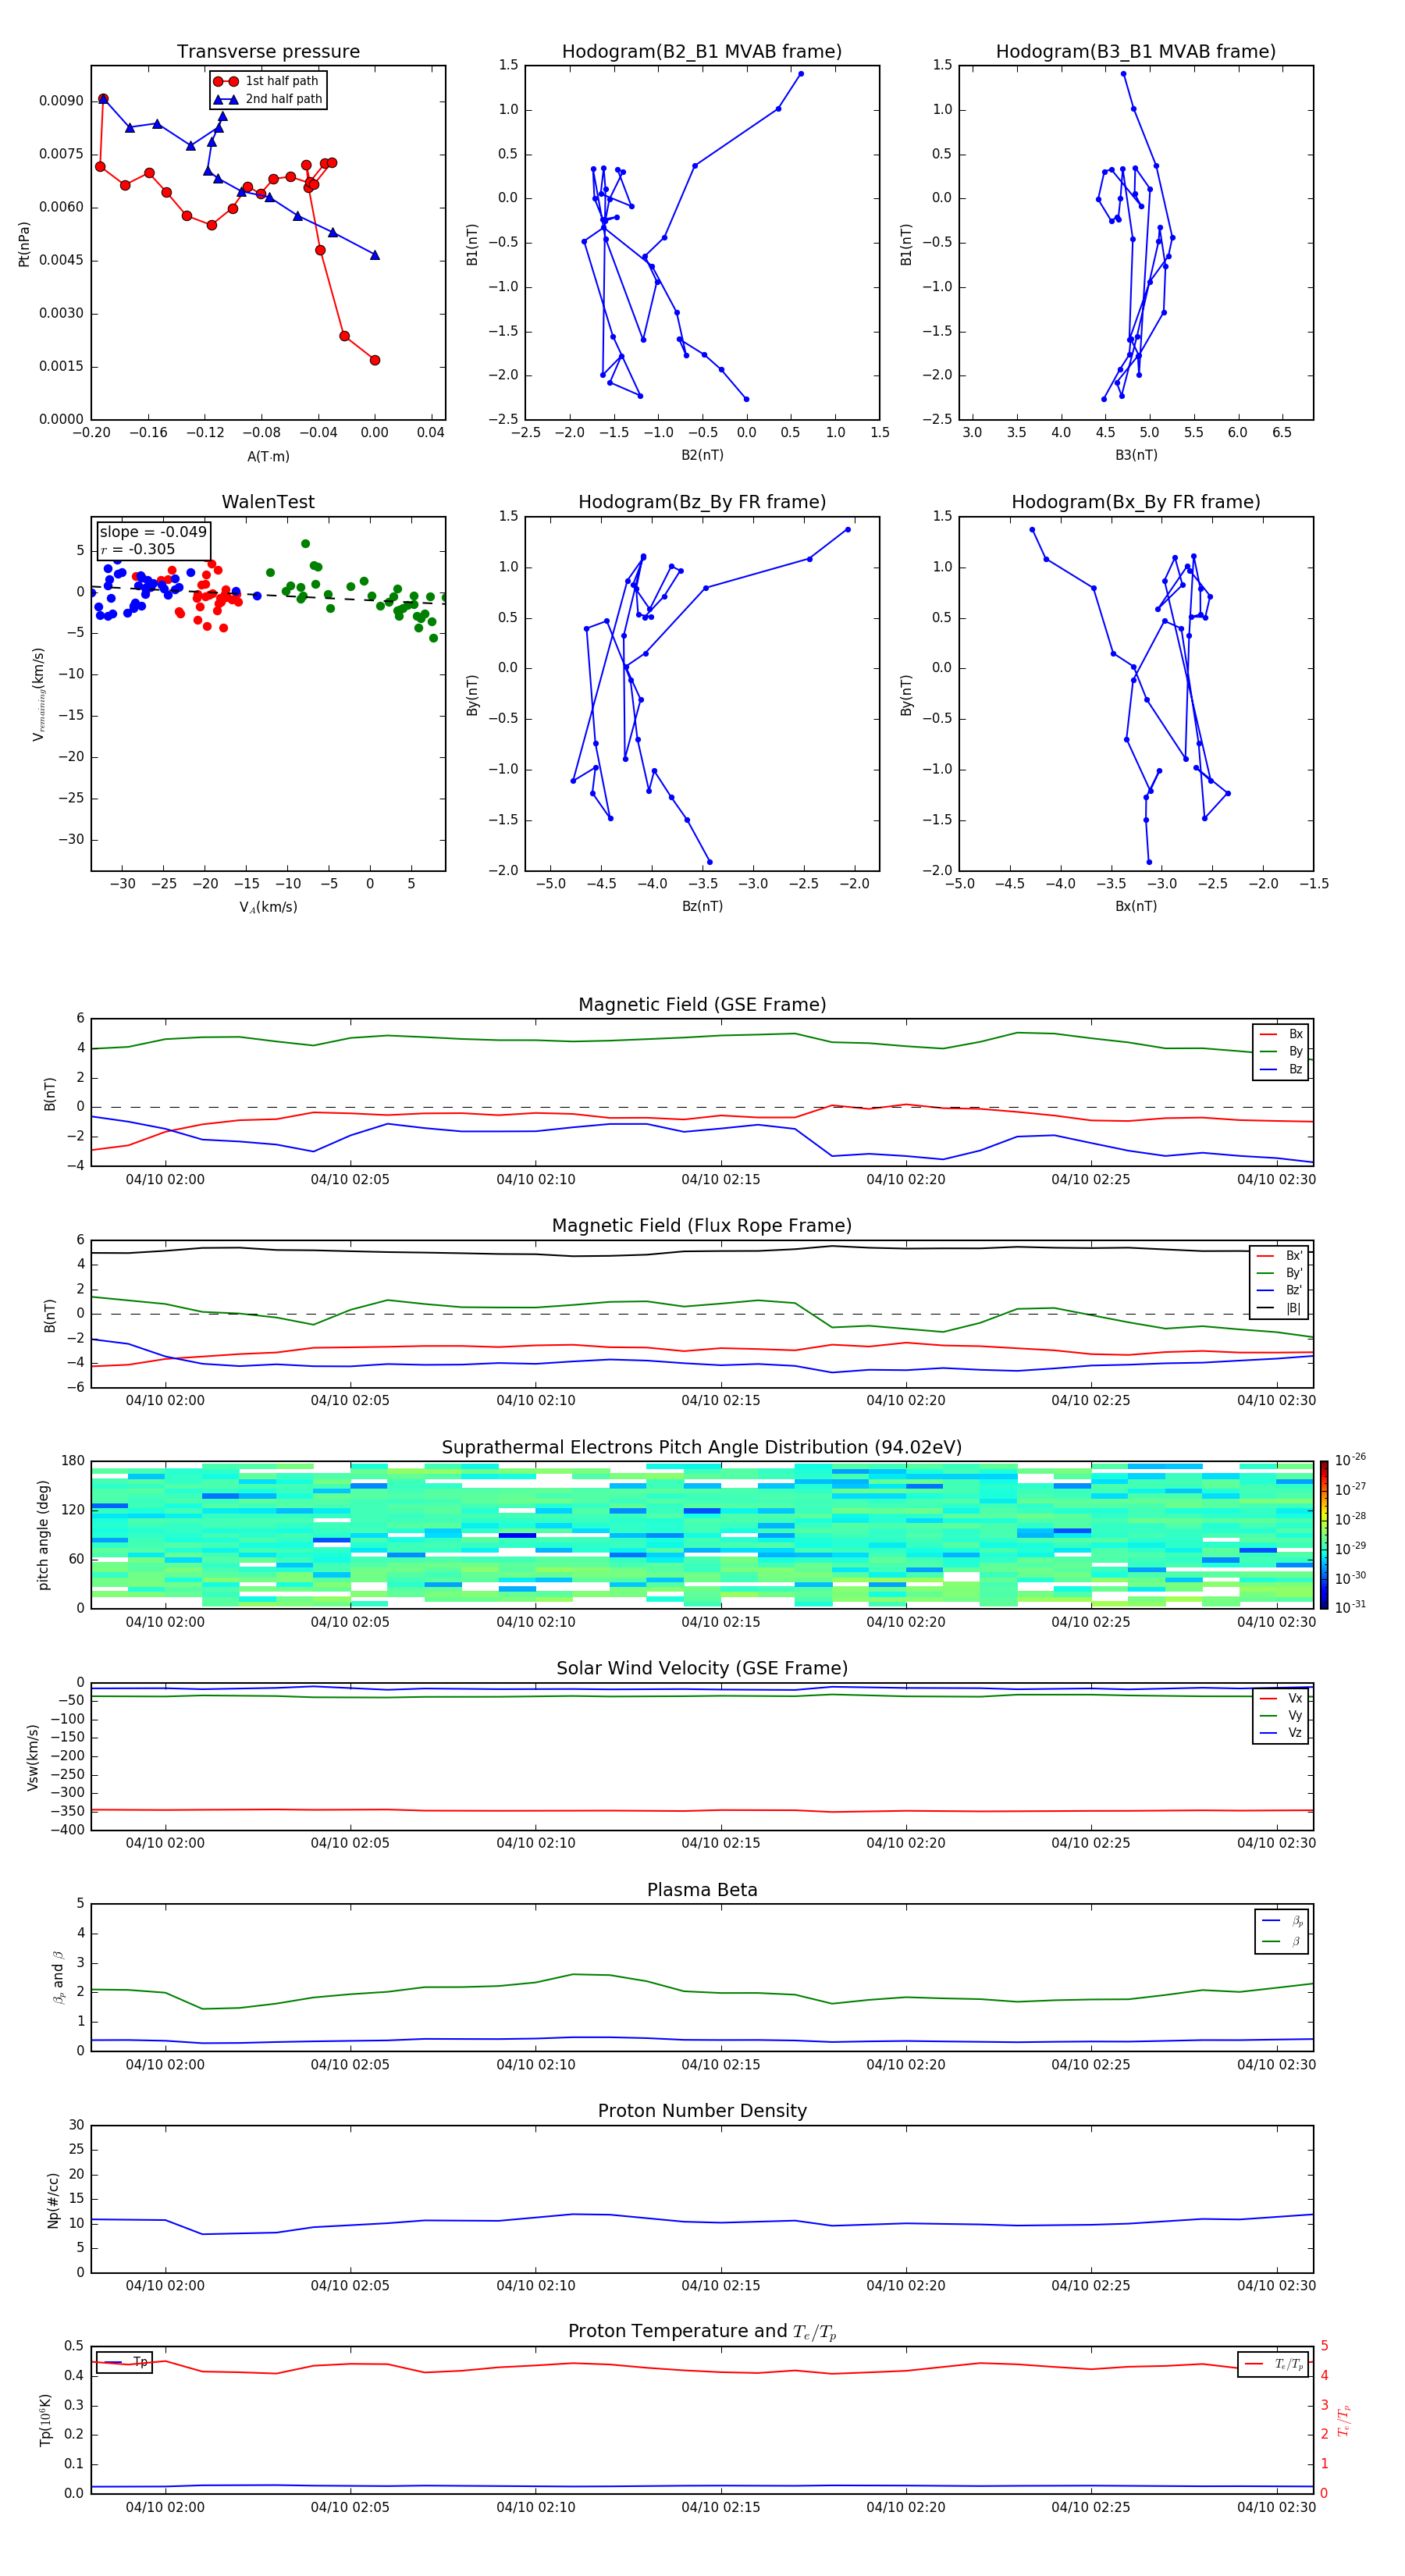The height and width of the screenshot is (2576, 1405).
Task: Click the "Hodogram(B2_B1 MVAB frame)" title
Action: 702,51
